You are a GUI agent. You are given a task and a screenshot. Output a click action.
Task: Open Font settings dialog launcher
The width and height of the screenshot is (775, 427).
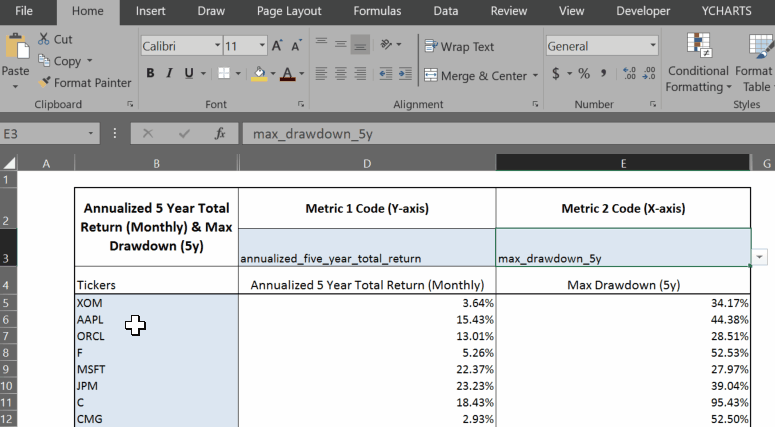coord(301,104)
